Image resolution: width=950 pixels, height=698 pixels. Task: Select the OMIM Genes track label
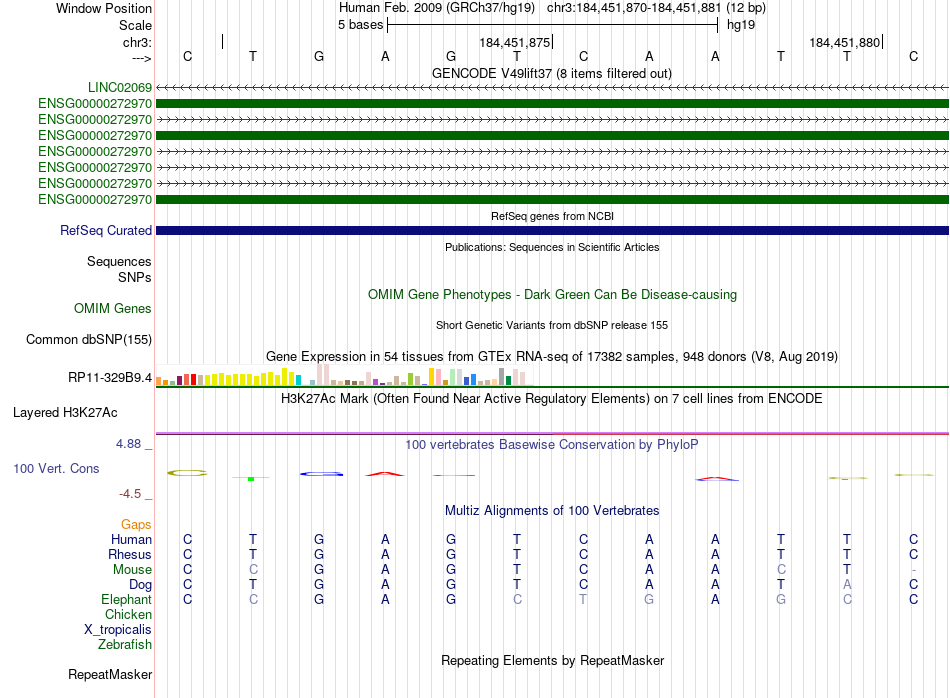point(113,308)
